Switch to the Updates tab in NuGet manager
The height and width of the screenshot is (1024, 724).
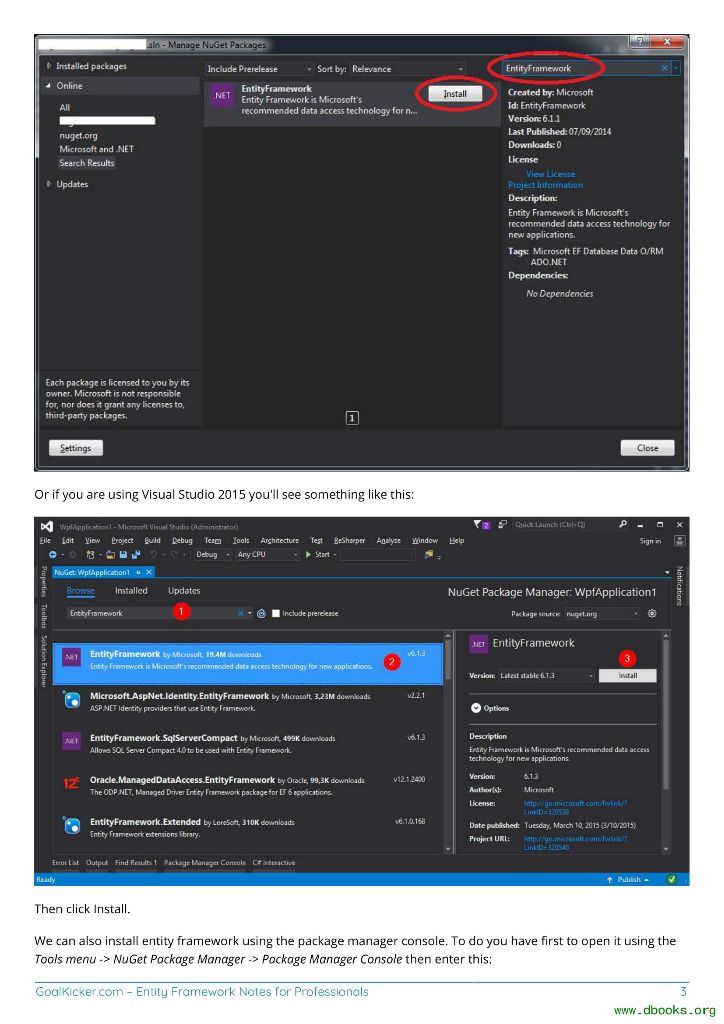[x=184, y=590]
